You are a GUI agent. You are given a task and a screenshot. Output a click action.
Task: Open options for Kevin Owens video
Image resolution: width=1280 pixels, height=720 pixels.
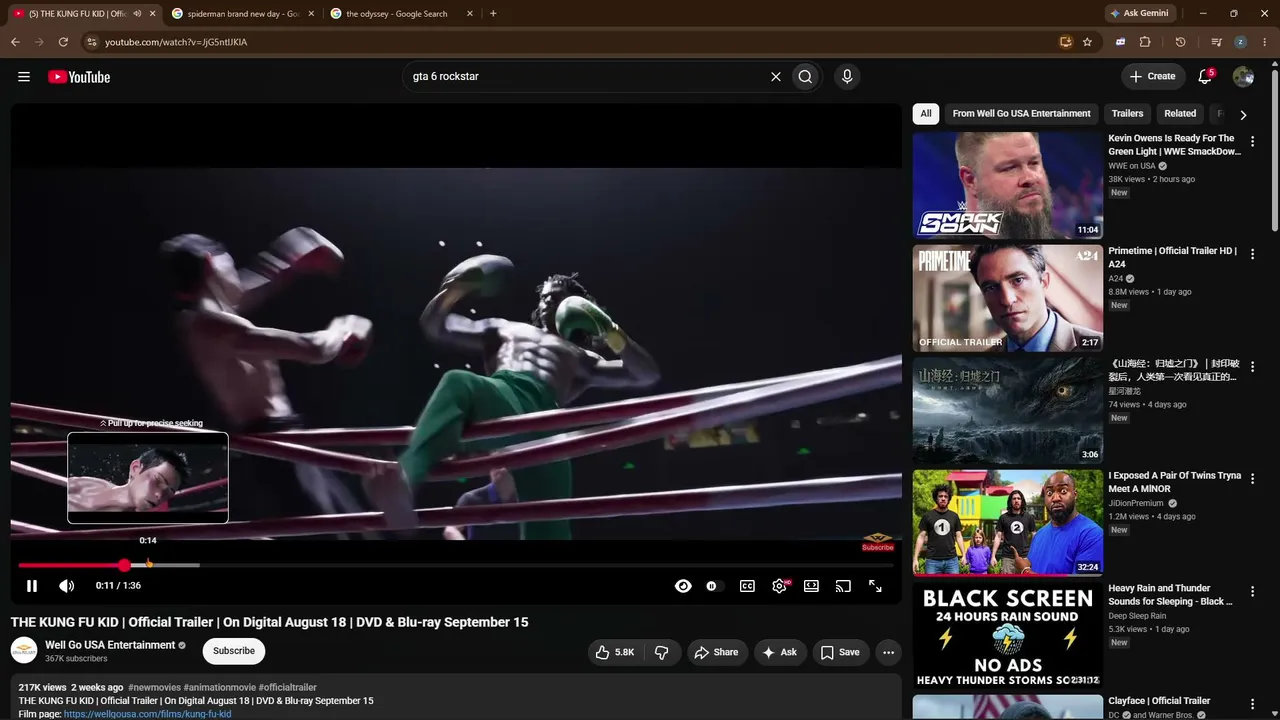pyautogui.click(x=1252, y=142)
